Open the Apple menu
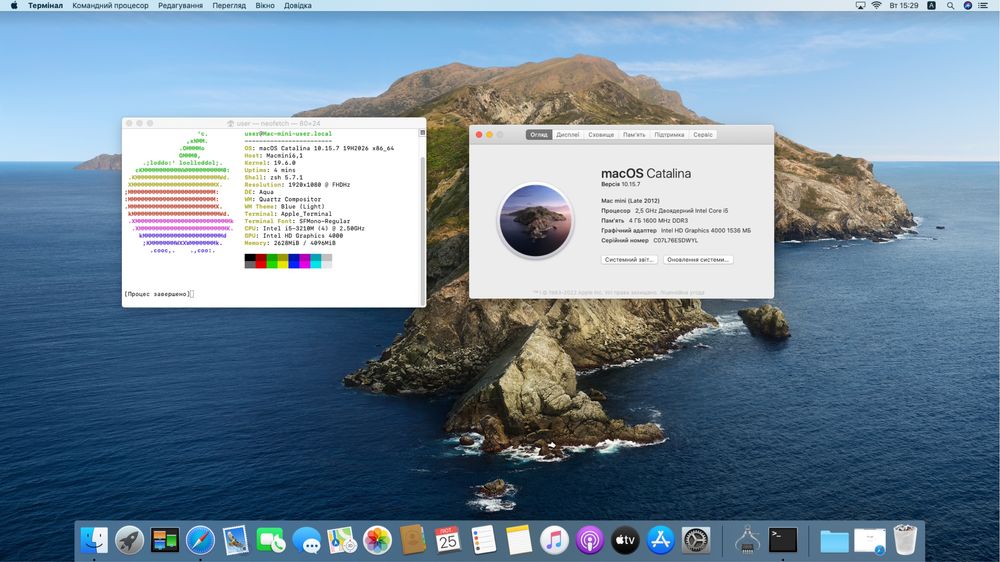Image resolution: width=1000 pixels, height=562 pixels. 14,6
